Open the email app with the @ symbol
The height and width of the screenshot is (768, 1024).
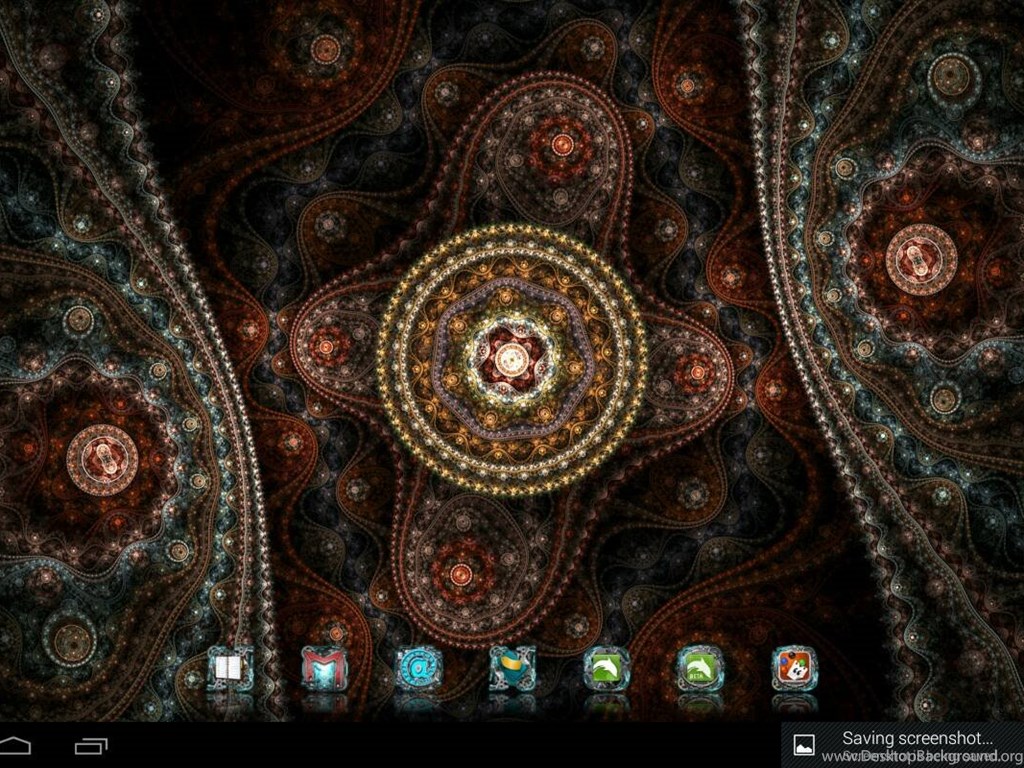click(x=418, y=668)
